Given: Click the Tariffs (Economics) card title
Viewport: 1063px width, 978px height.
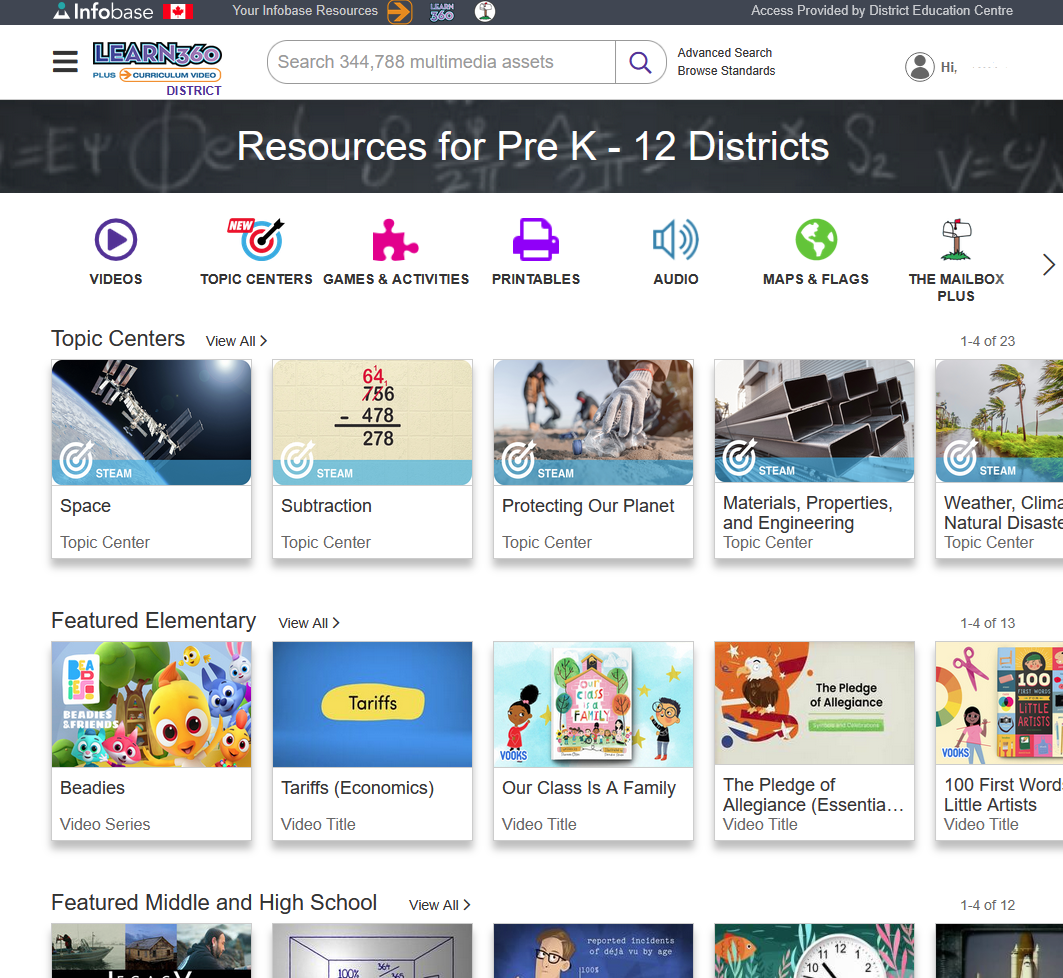Looking at the screenshot, I should point(357,788).
